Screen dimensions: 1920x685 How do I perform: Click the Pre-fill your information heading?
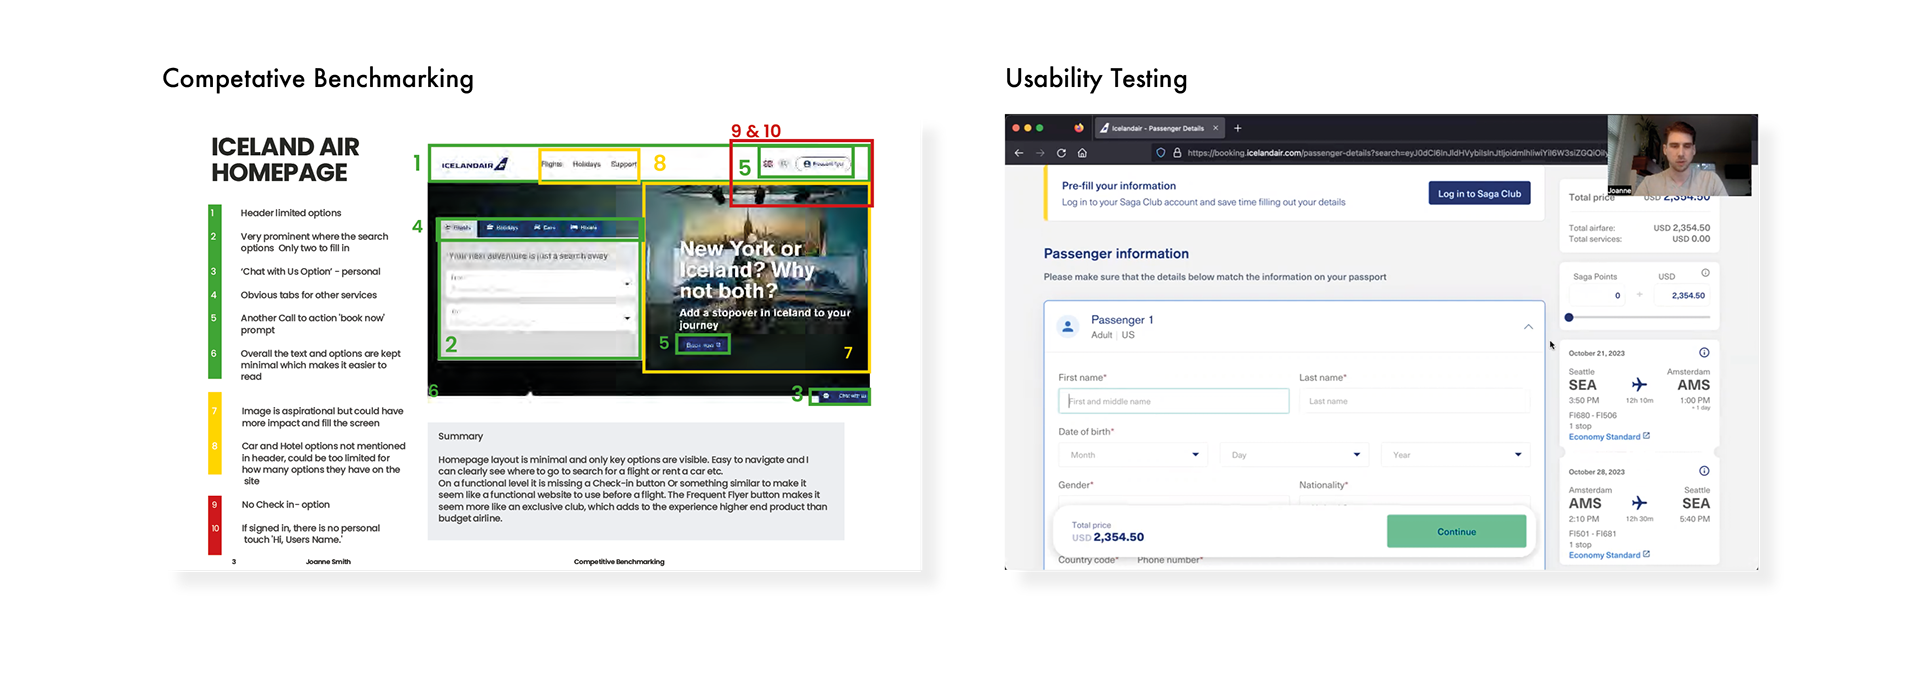[1119, 186]
